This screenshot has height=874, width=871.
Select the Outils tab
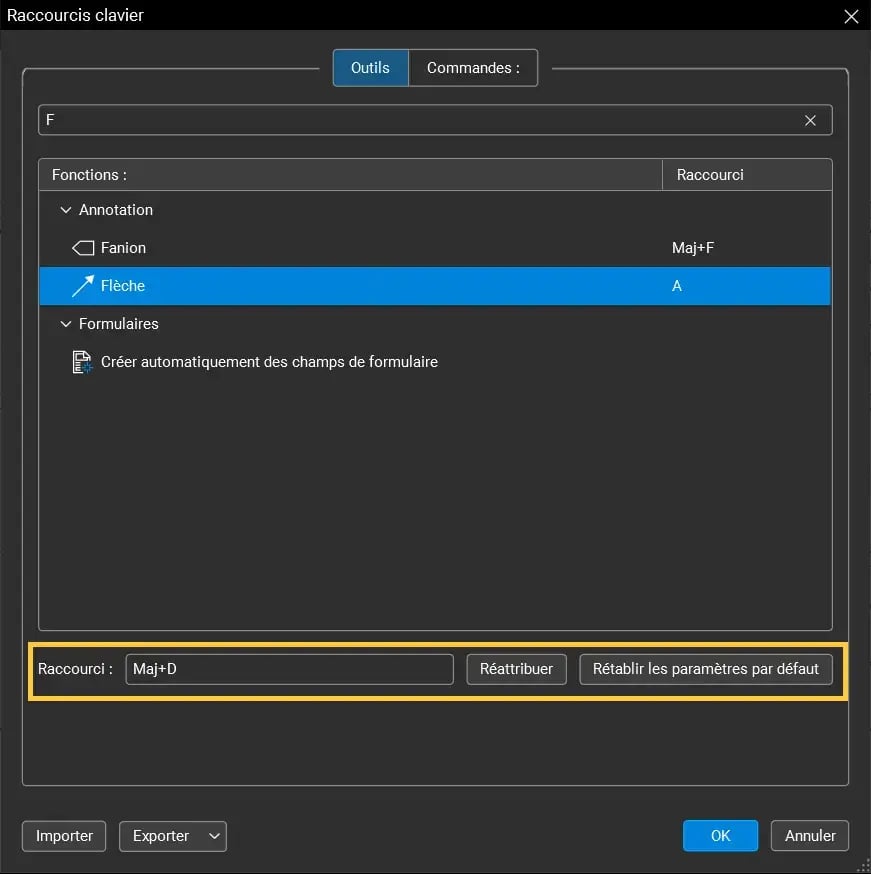point(370,67)
